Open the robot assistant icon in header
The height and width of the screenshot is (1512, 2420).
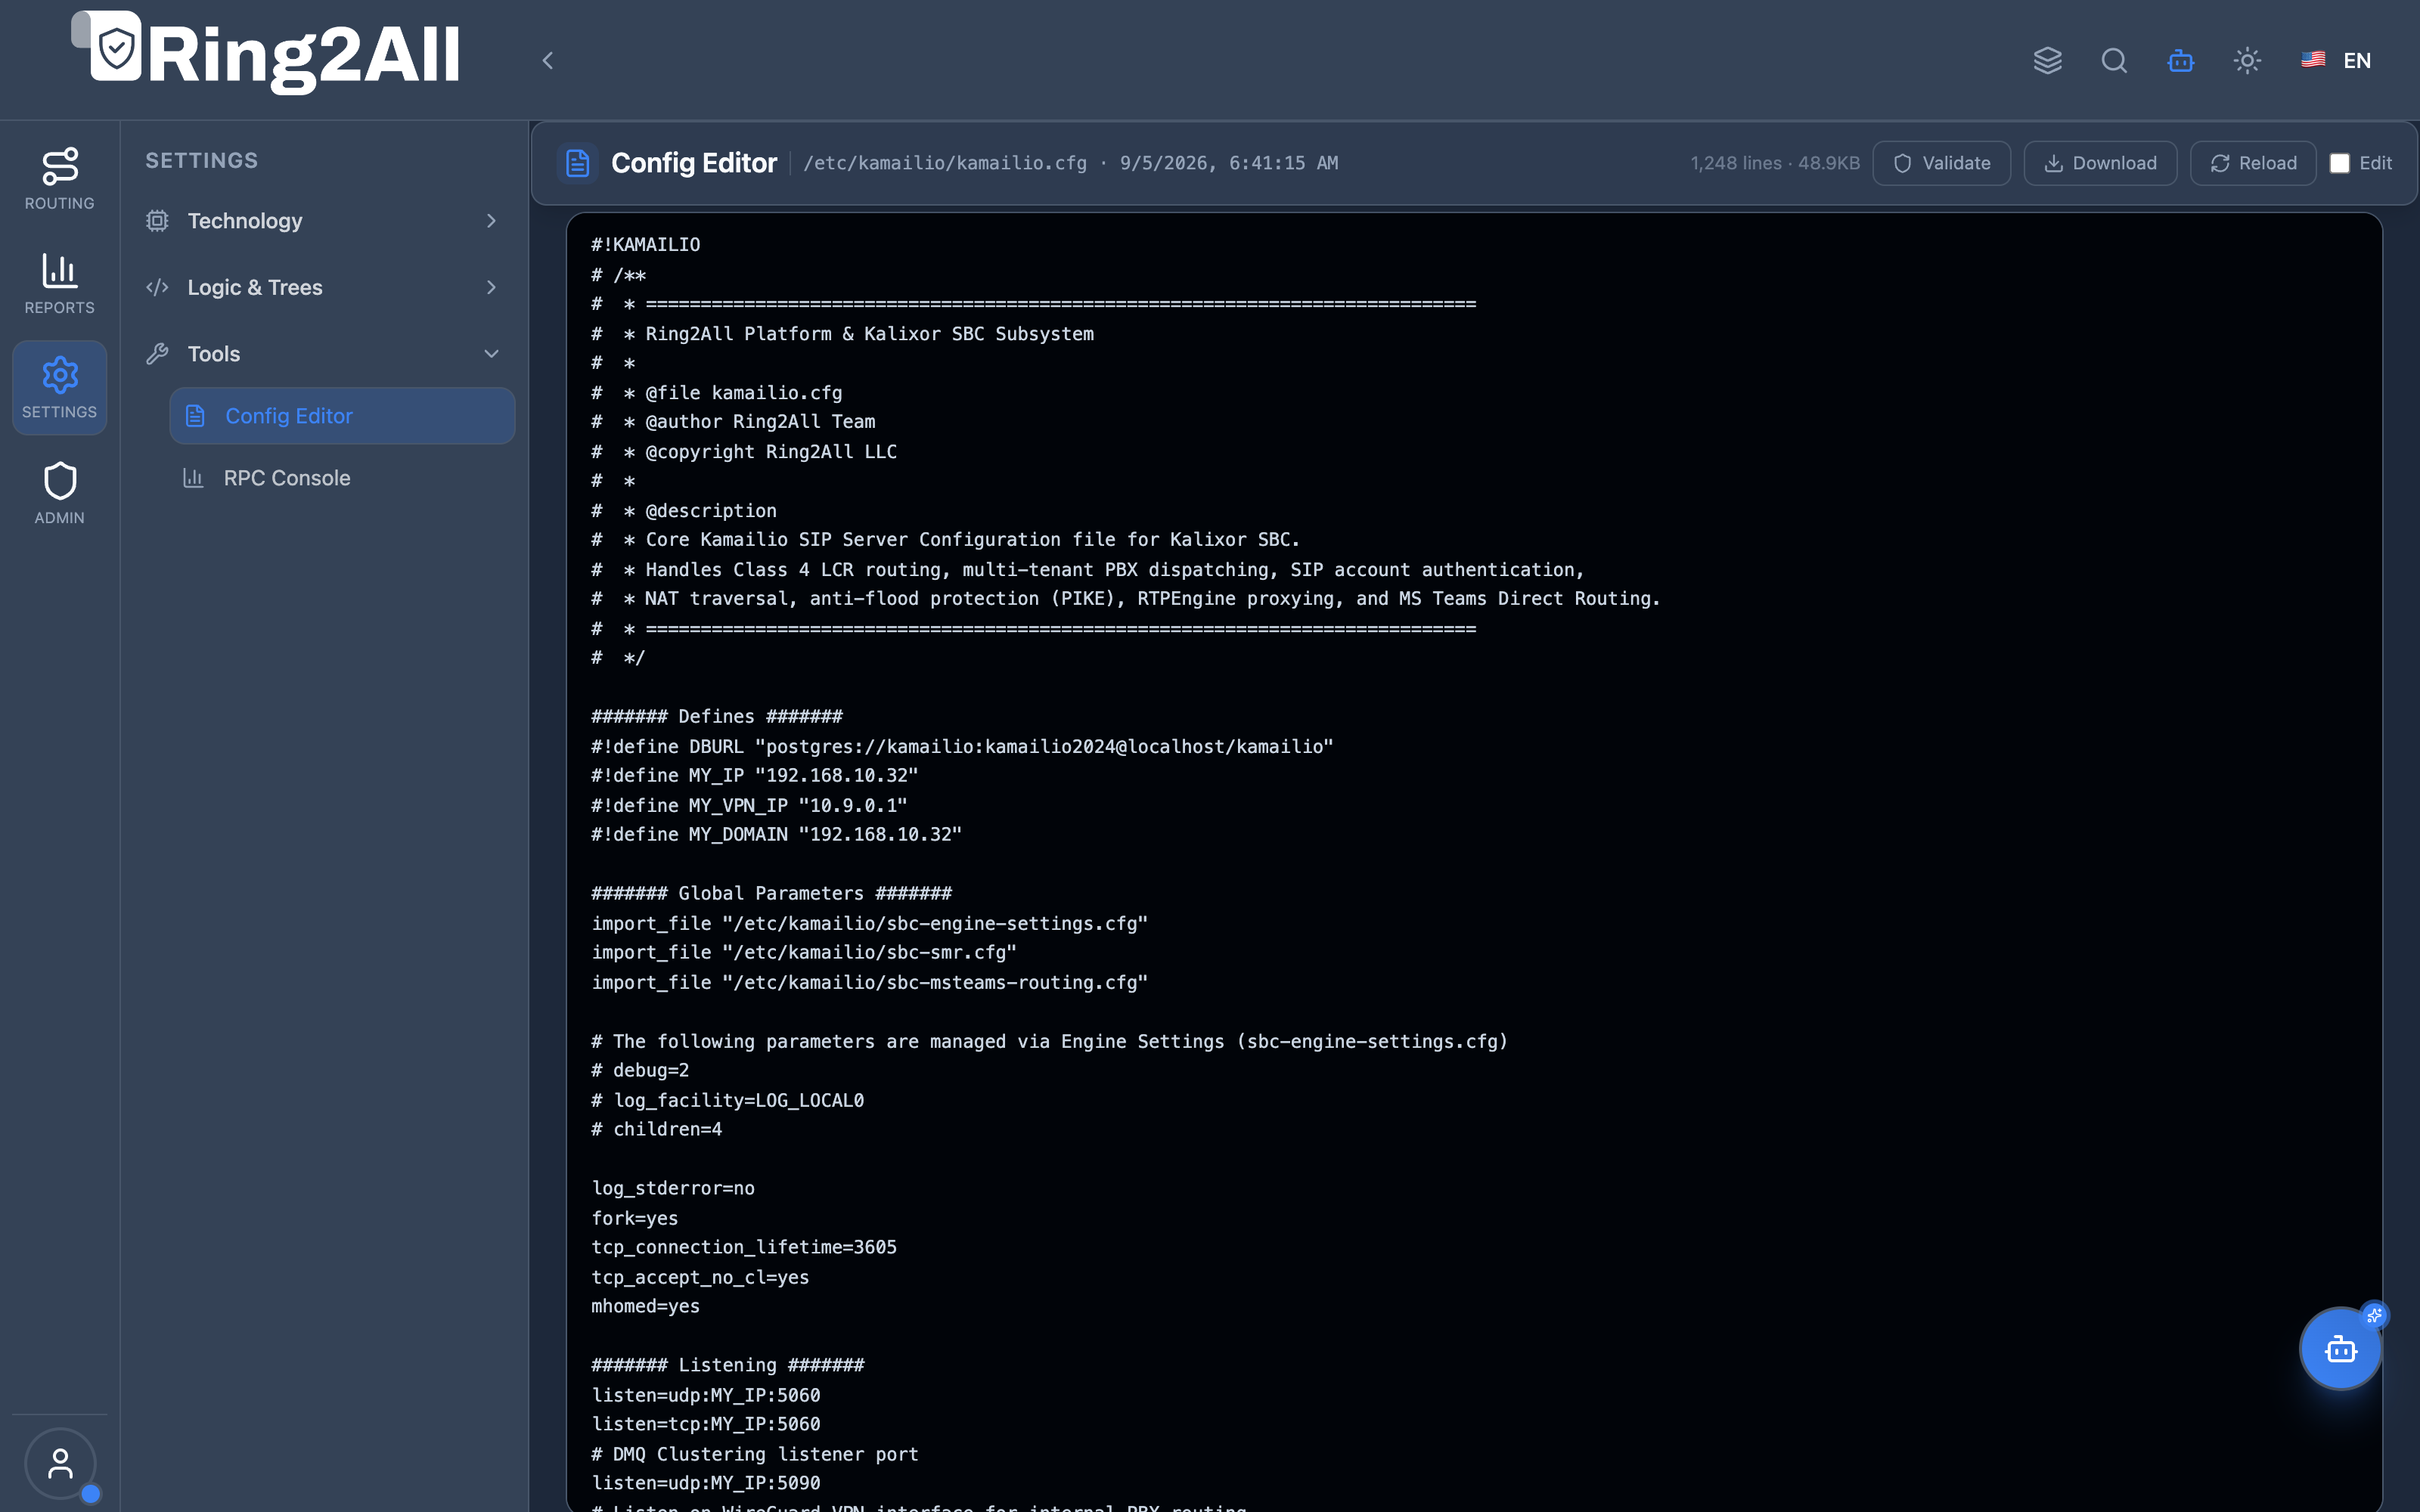[x=2180, y=61]
